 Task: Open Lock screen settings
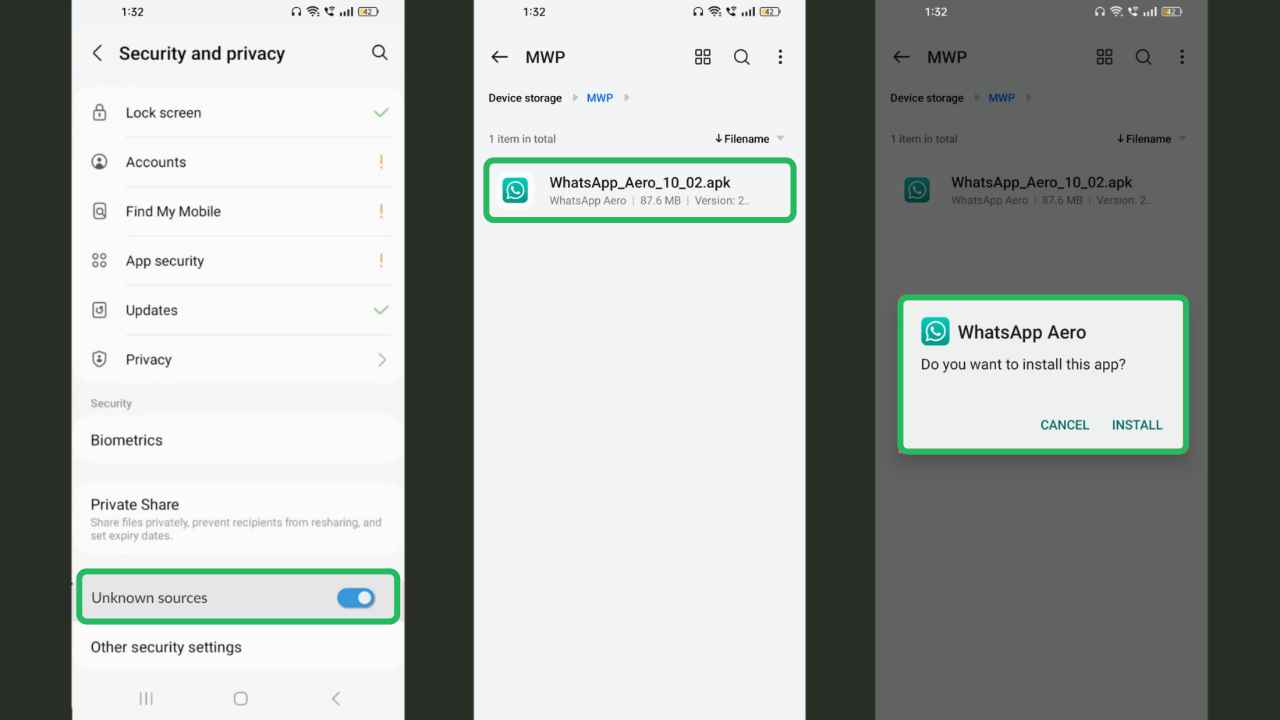[x=238, y=113]
